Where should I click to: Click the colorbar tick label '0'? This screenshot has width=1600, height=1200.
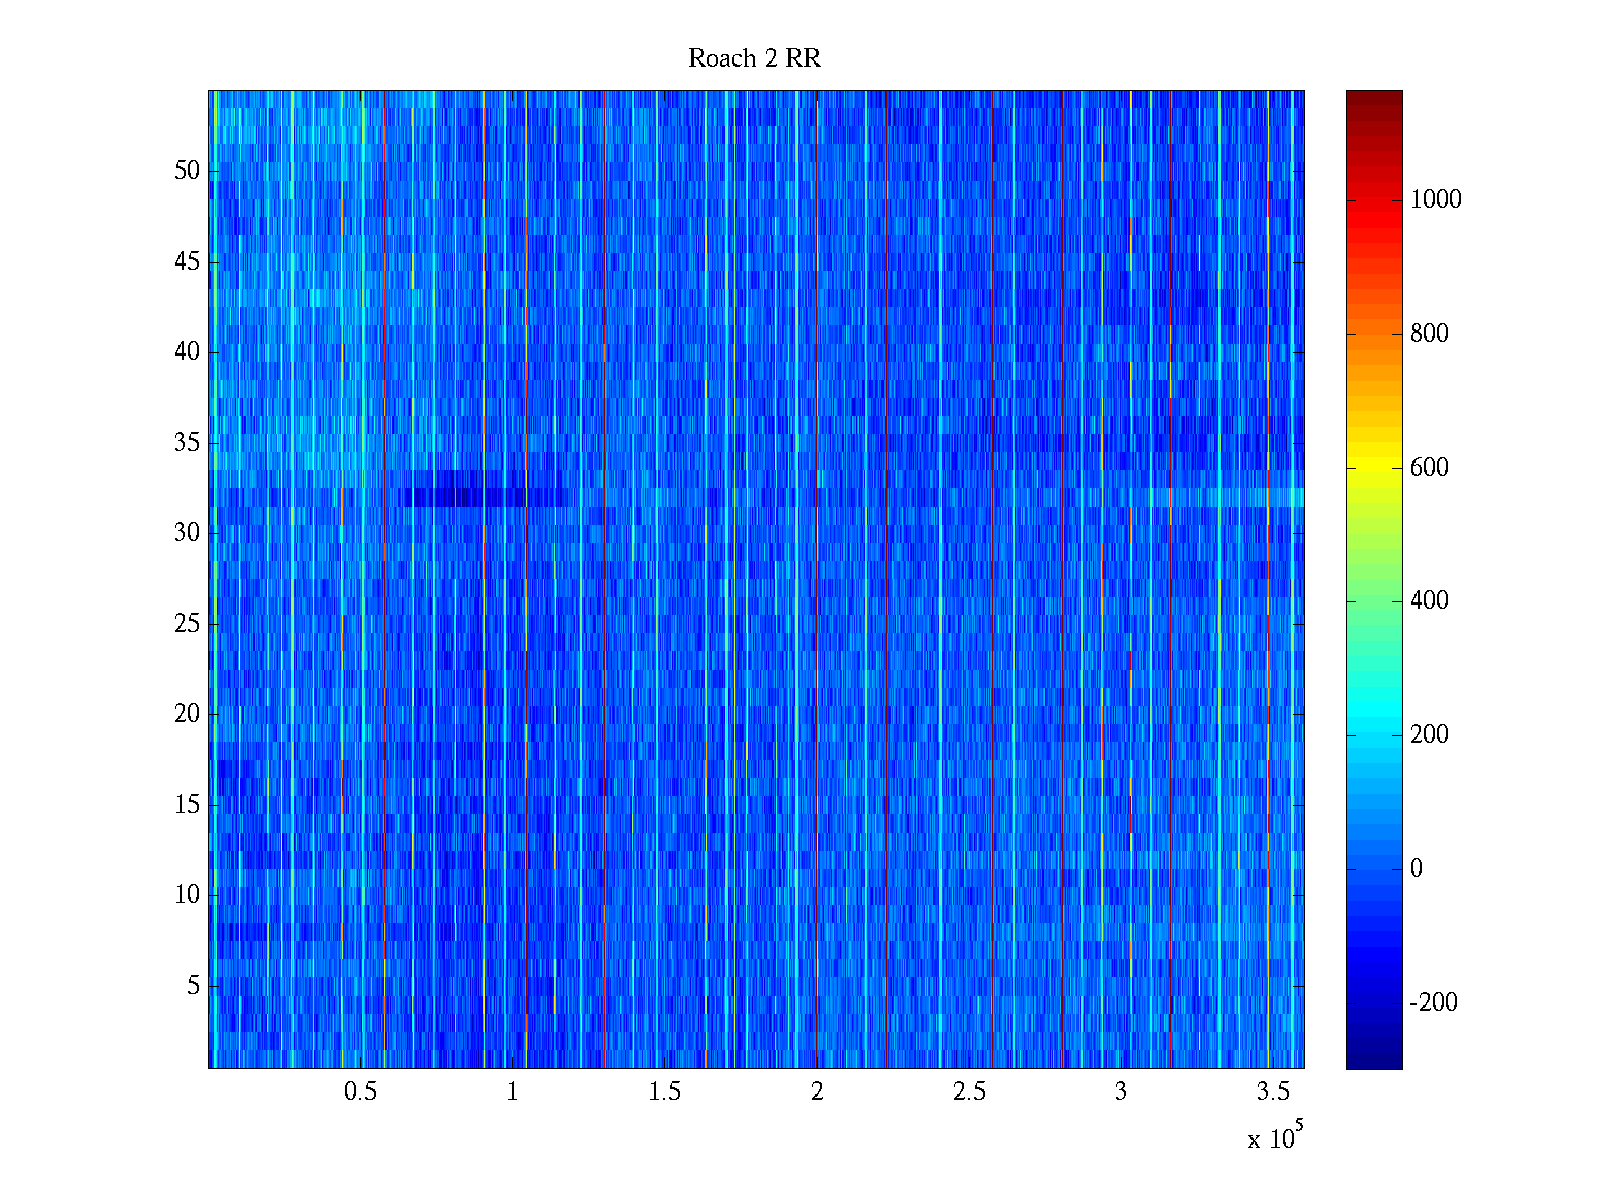[x=1415, y=869]
